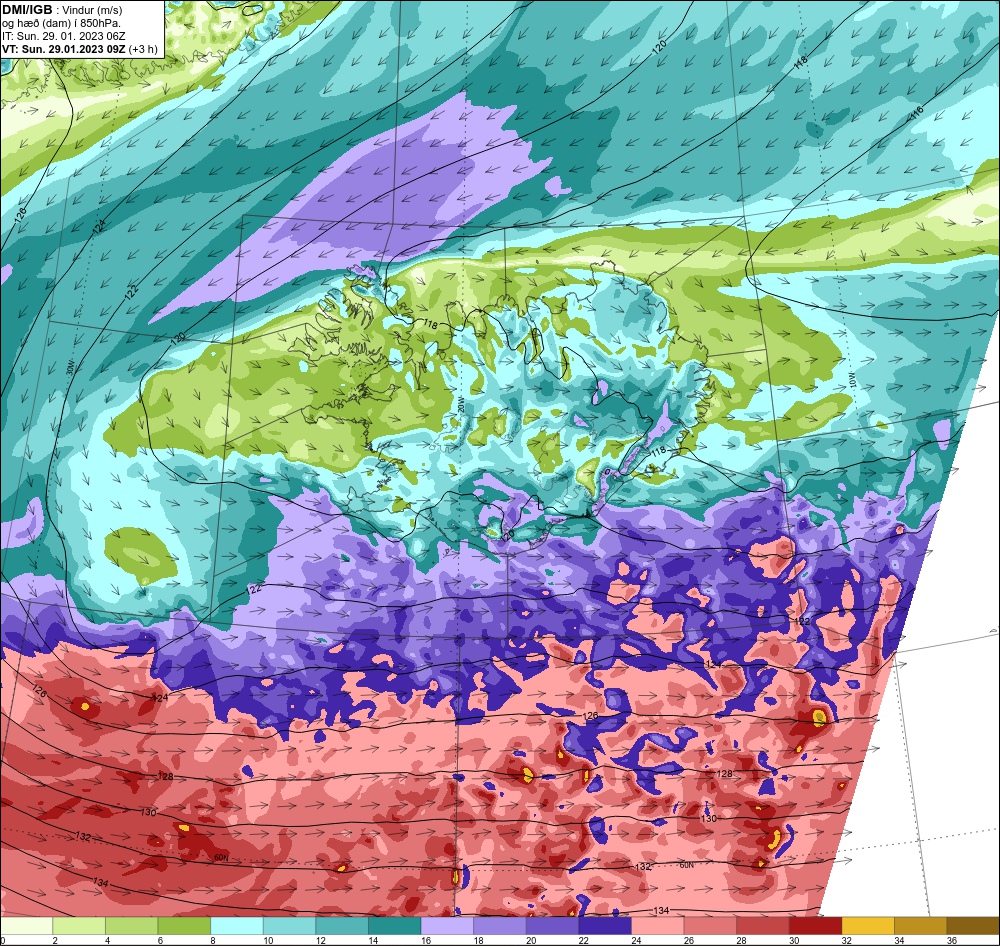Click the pink swatch between 24 and 26
The width and height of the screenshot is (1000, 946).
point(658,926)
